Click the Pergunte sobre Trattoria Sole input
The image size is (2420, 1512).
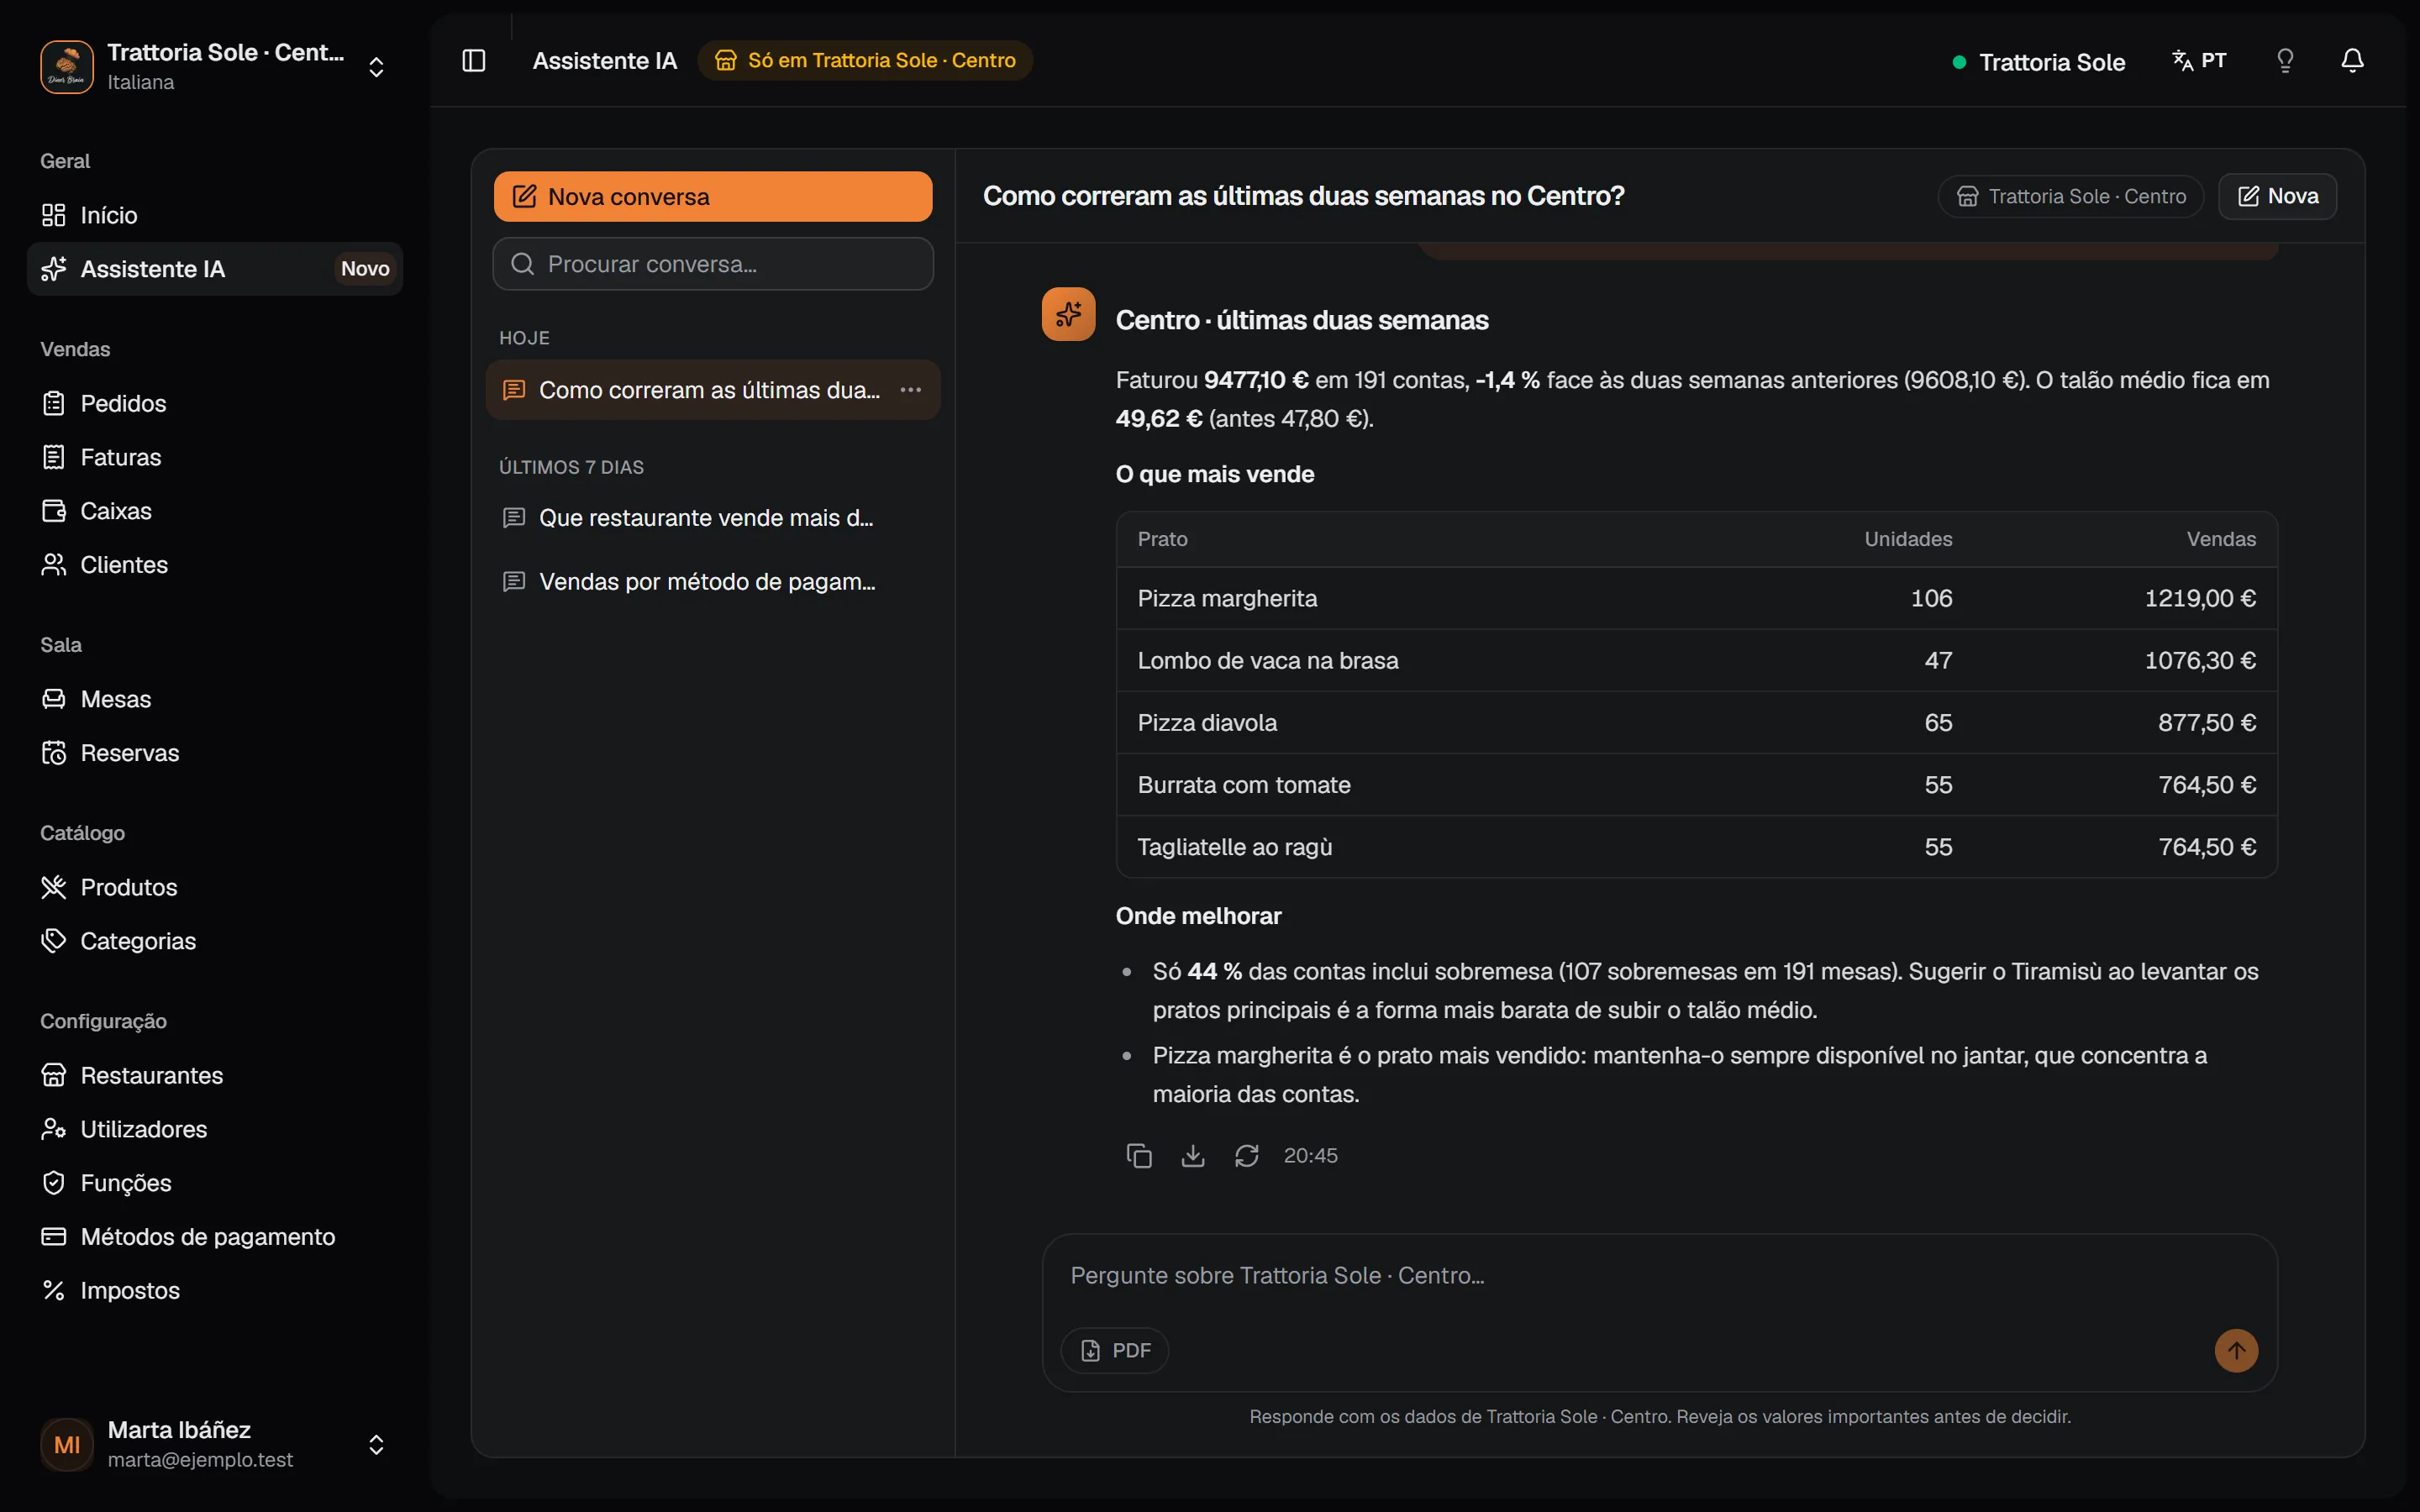(1660, 1276)
